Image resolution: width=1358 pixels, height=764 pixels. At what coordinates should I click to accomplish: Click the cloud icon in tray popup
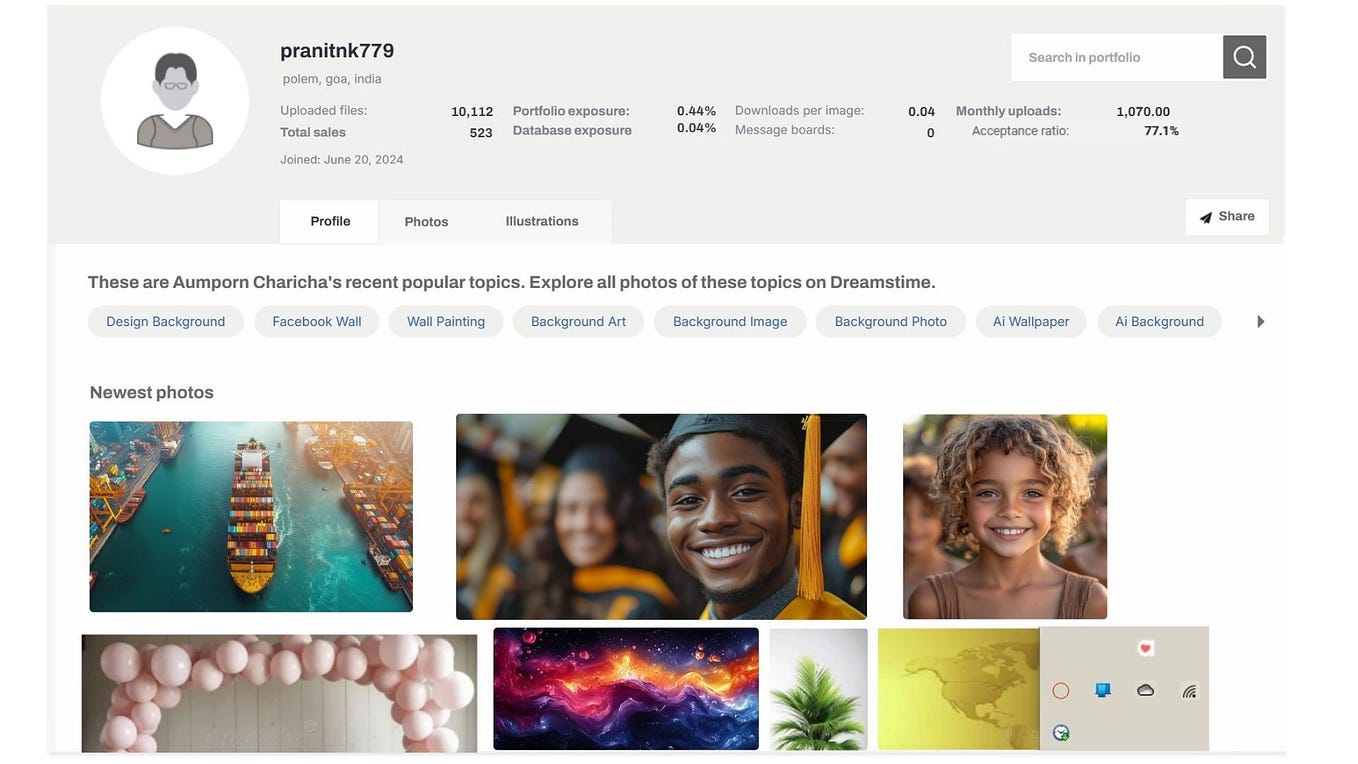(x=1146, y=690)
